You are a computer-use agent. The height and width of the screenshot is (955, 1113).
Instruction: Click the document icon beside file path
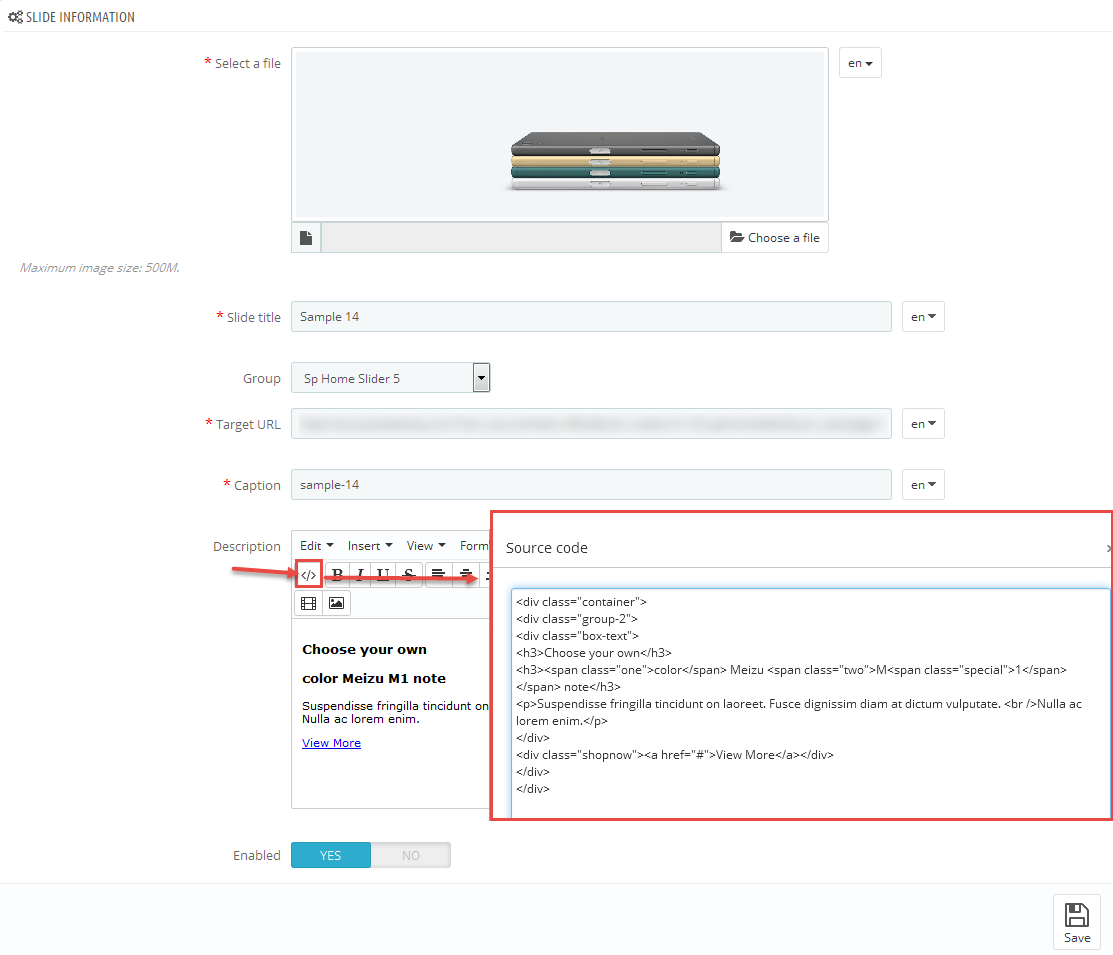306,238
